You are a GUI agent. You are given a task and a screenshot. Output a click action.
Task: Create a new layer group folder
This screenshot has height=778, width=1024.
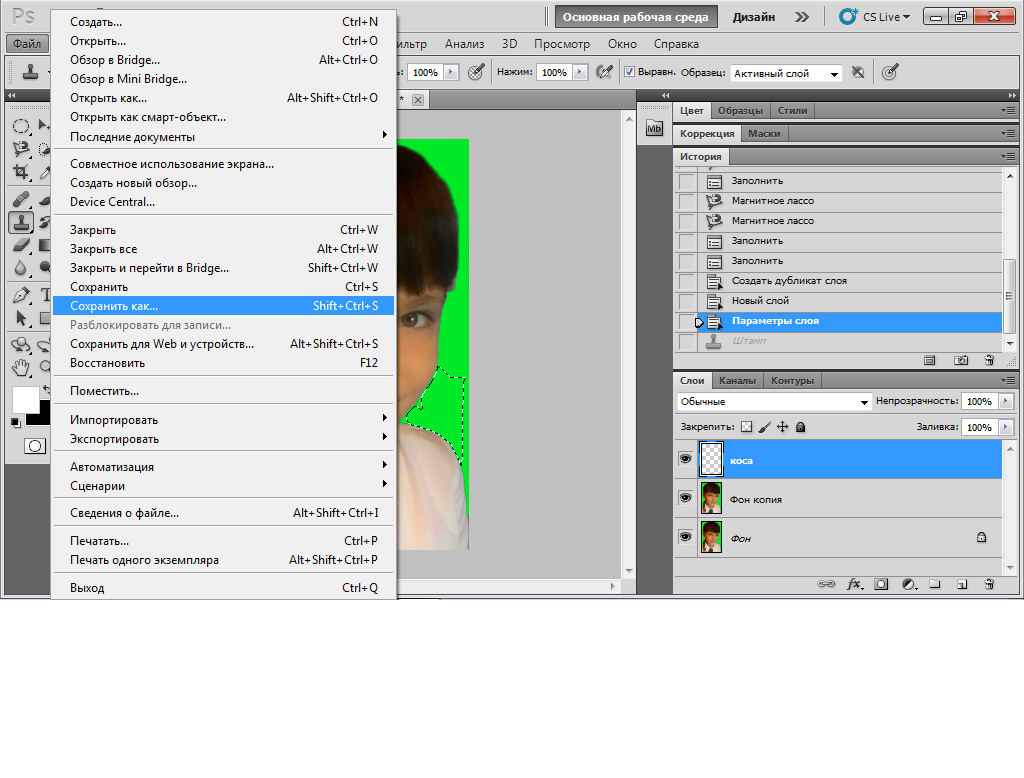point(935,584)
